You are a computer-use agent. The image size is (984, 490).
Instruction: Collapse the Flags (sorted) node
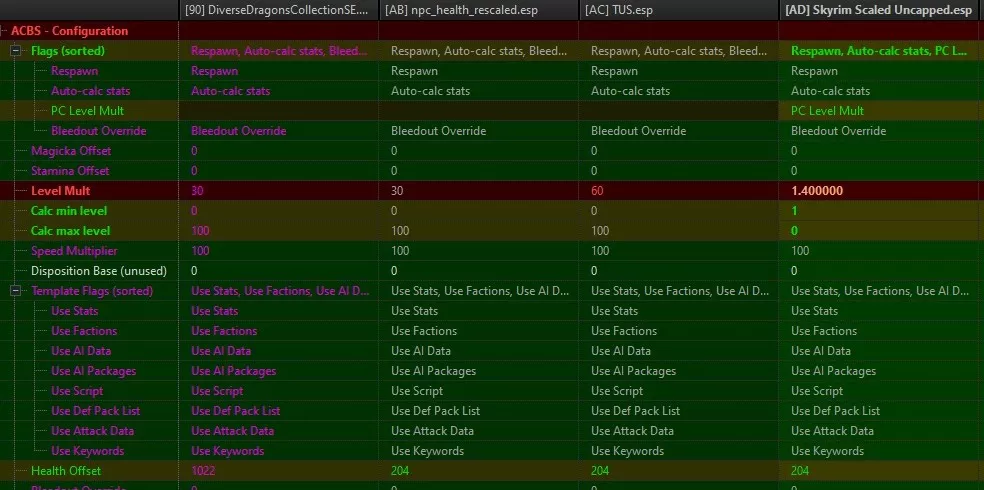[x=16, y=51]
